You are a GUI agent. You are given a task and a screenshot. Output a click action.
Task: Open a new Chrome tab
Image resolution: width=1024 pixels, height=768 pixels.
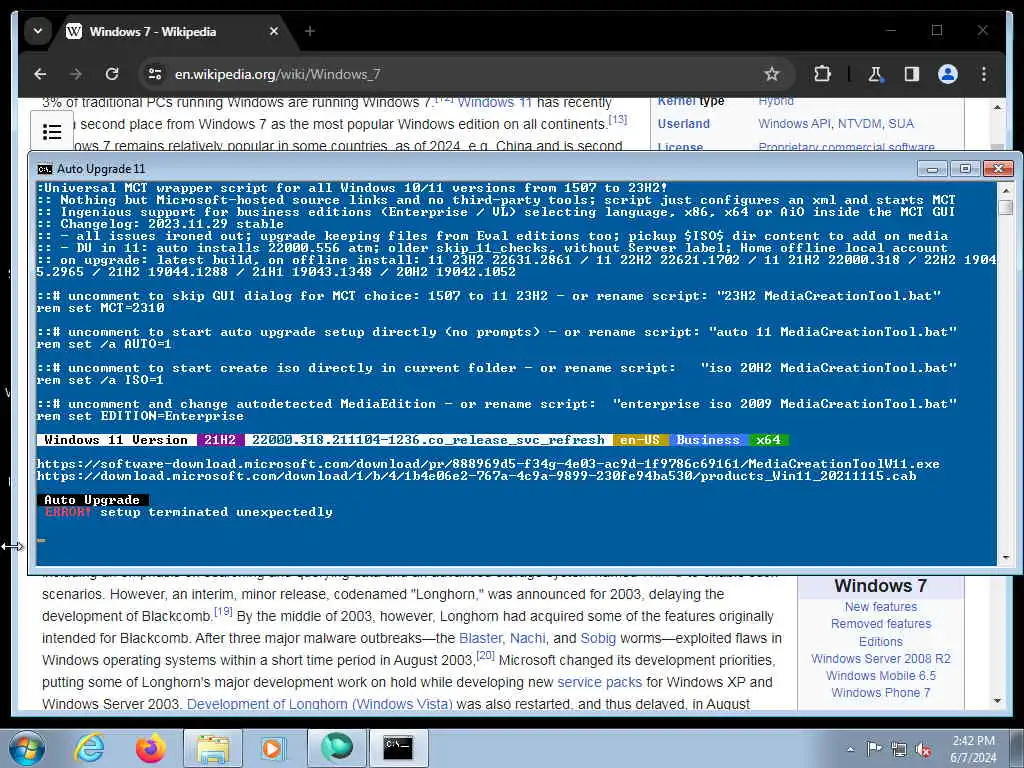click(x=310, y=31)
